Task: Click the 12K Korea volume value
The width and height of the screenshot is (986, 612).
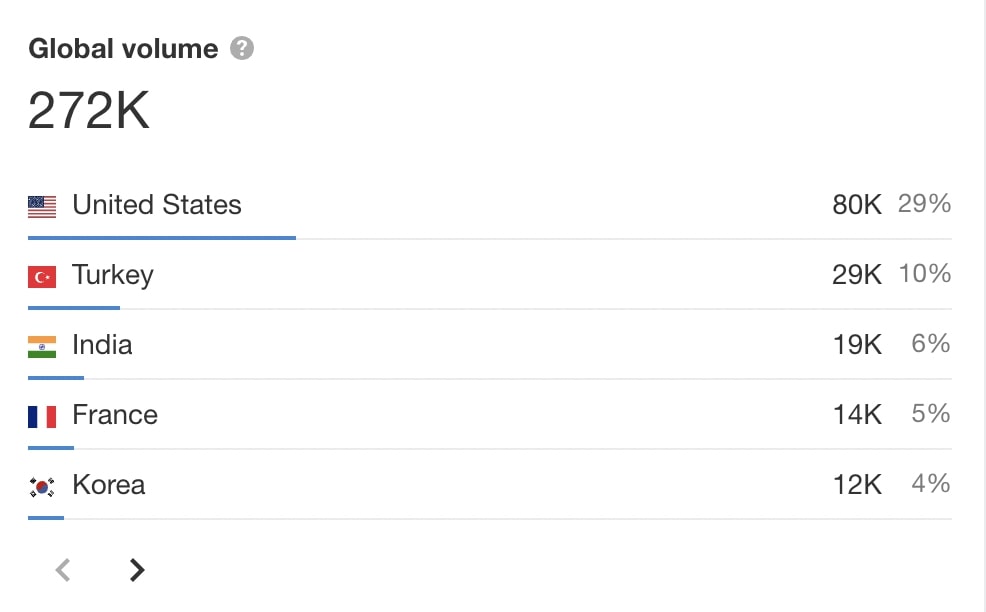Action: tap(857, 485)
